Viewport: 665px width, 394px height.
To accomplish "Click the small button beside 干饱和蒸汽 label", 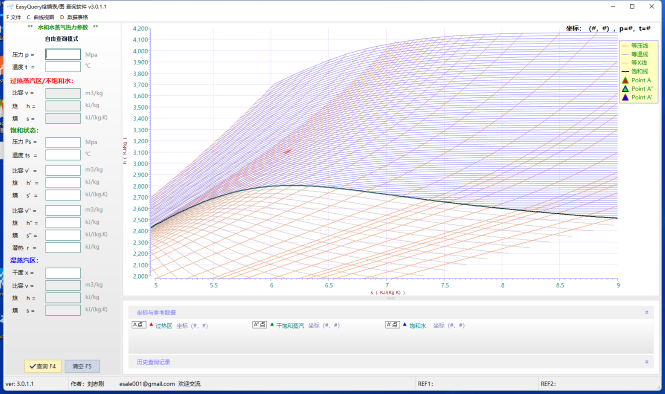I will click(x=260, y=325).
